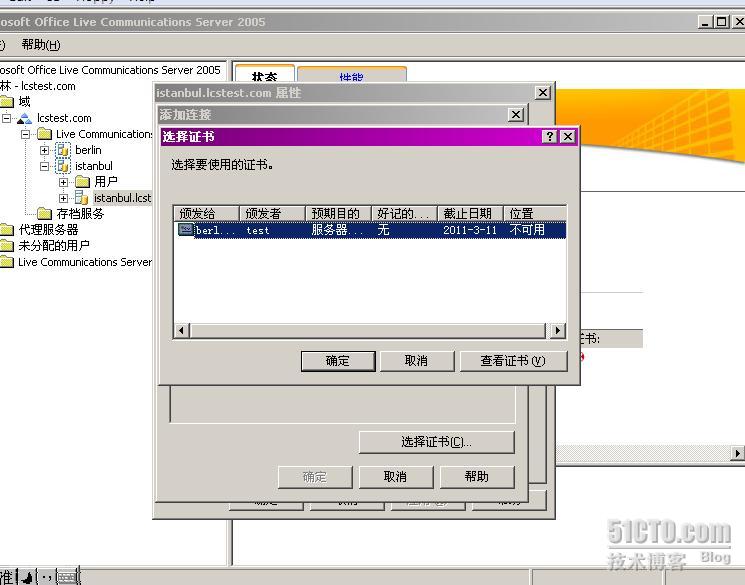The width and height of the screenshot is (745, 585).
Task: Close the istanbul.lcstest.com 属性 dialog
Action: point(543,93)
